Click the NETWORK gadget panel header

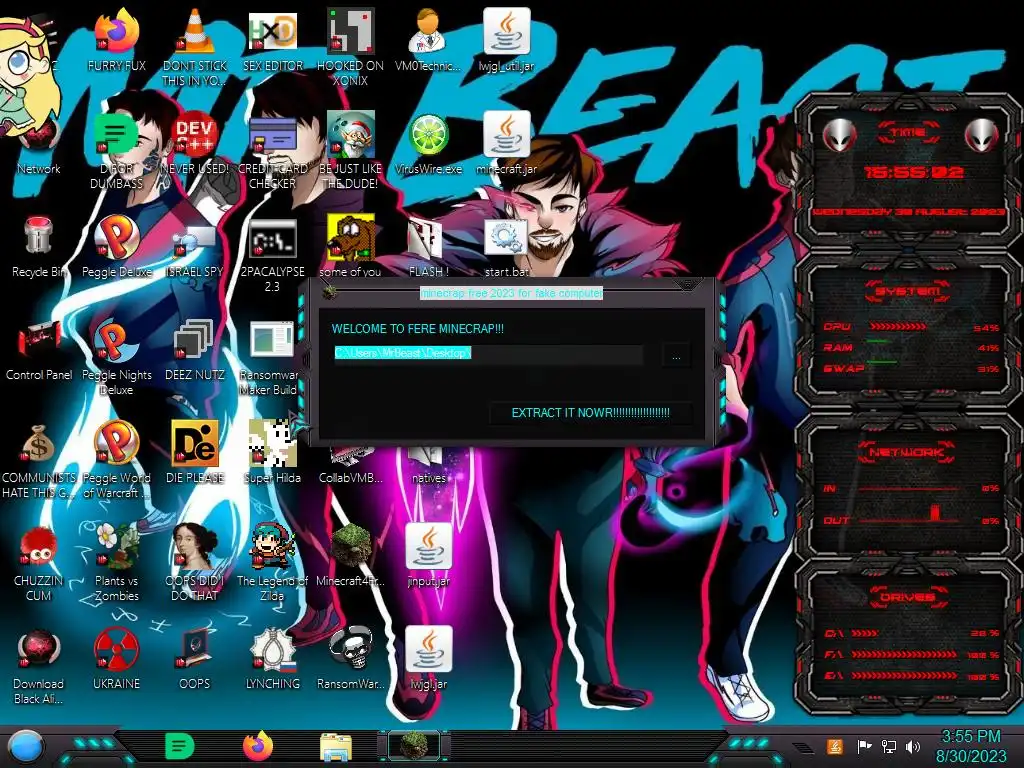908,452
